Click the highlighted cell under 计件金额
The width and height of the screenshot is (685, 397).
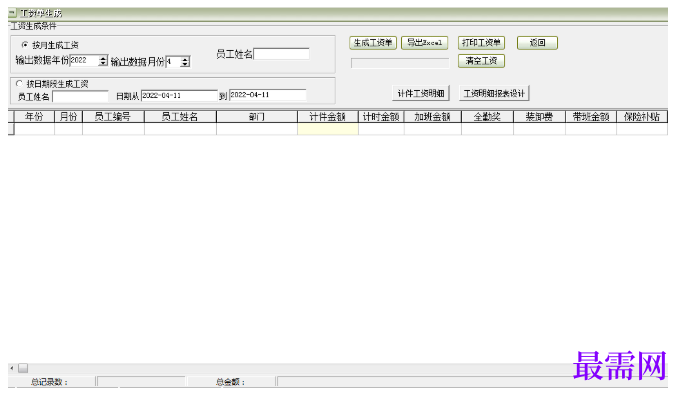[x=328, y=129]
